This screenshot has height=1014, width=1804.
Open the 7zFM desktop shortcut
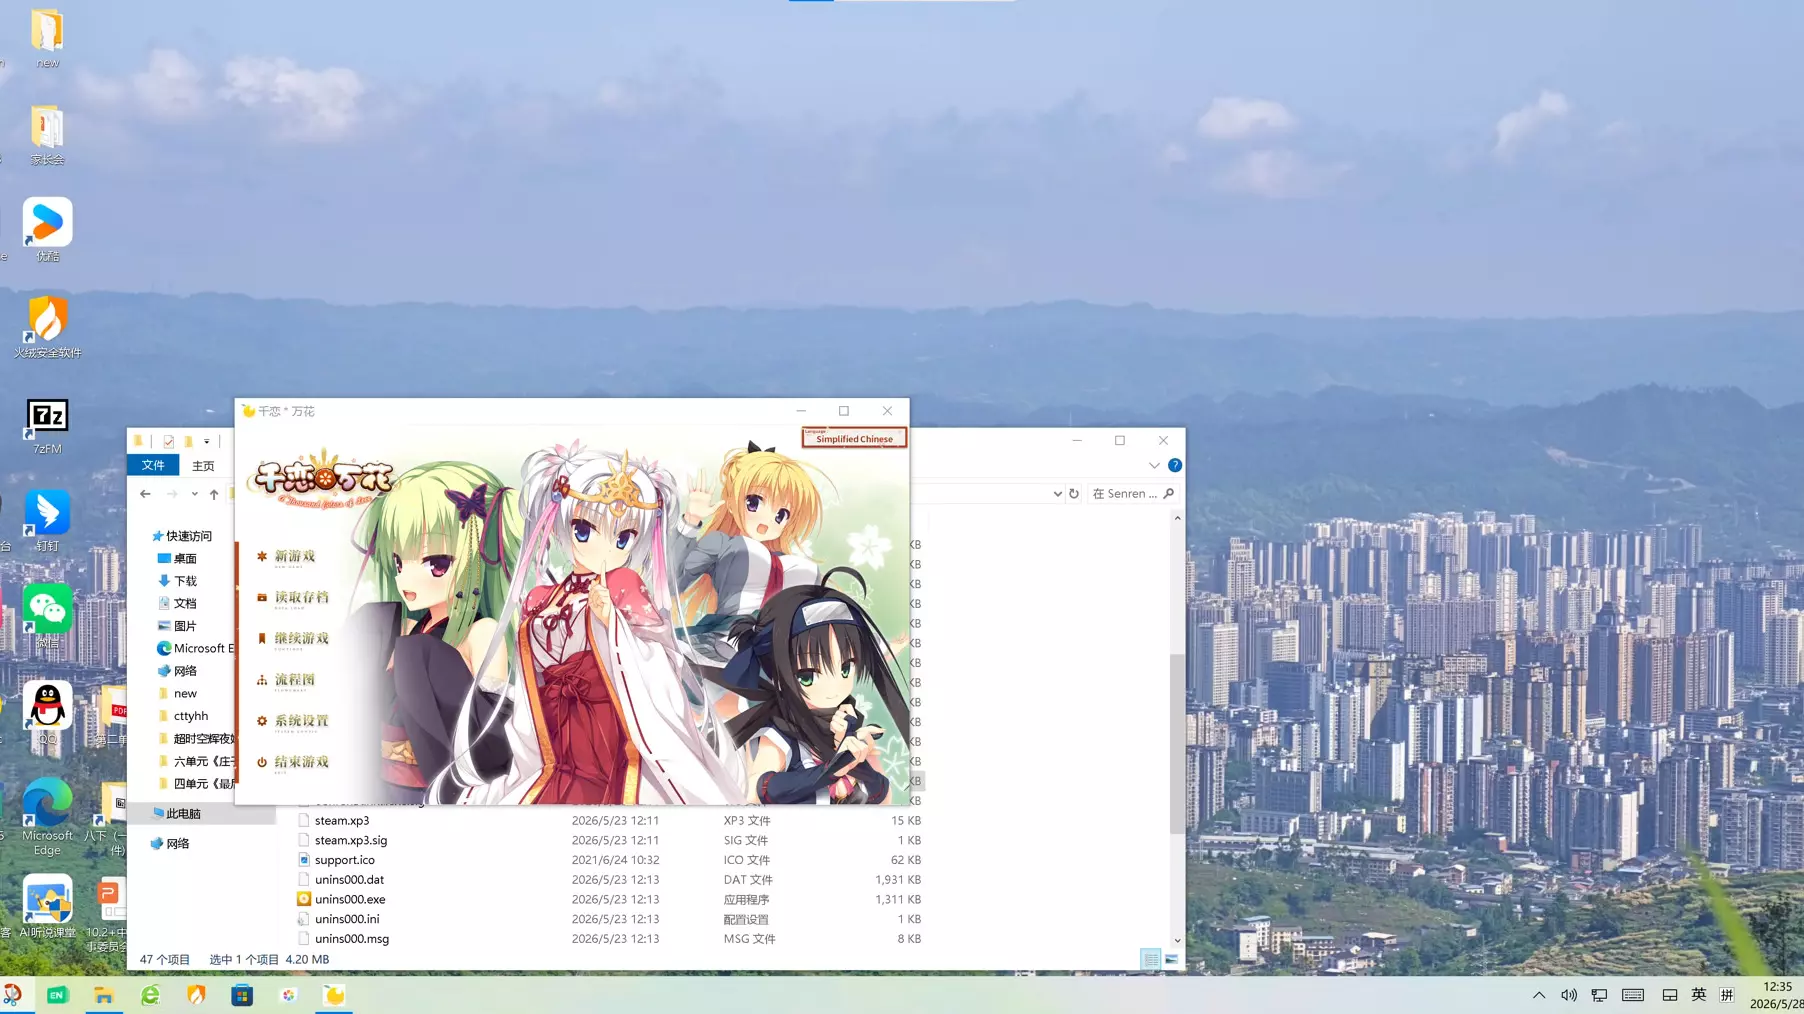[47, 426]
